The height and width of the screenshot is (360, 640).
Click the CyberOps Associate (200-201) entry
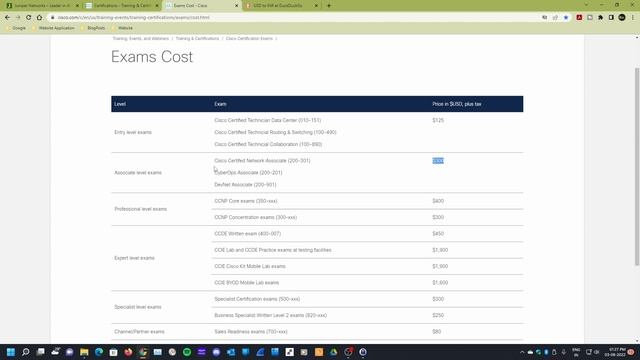coord(248,173)
